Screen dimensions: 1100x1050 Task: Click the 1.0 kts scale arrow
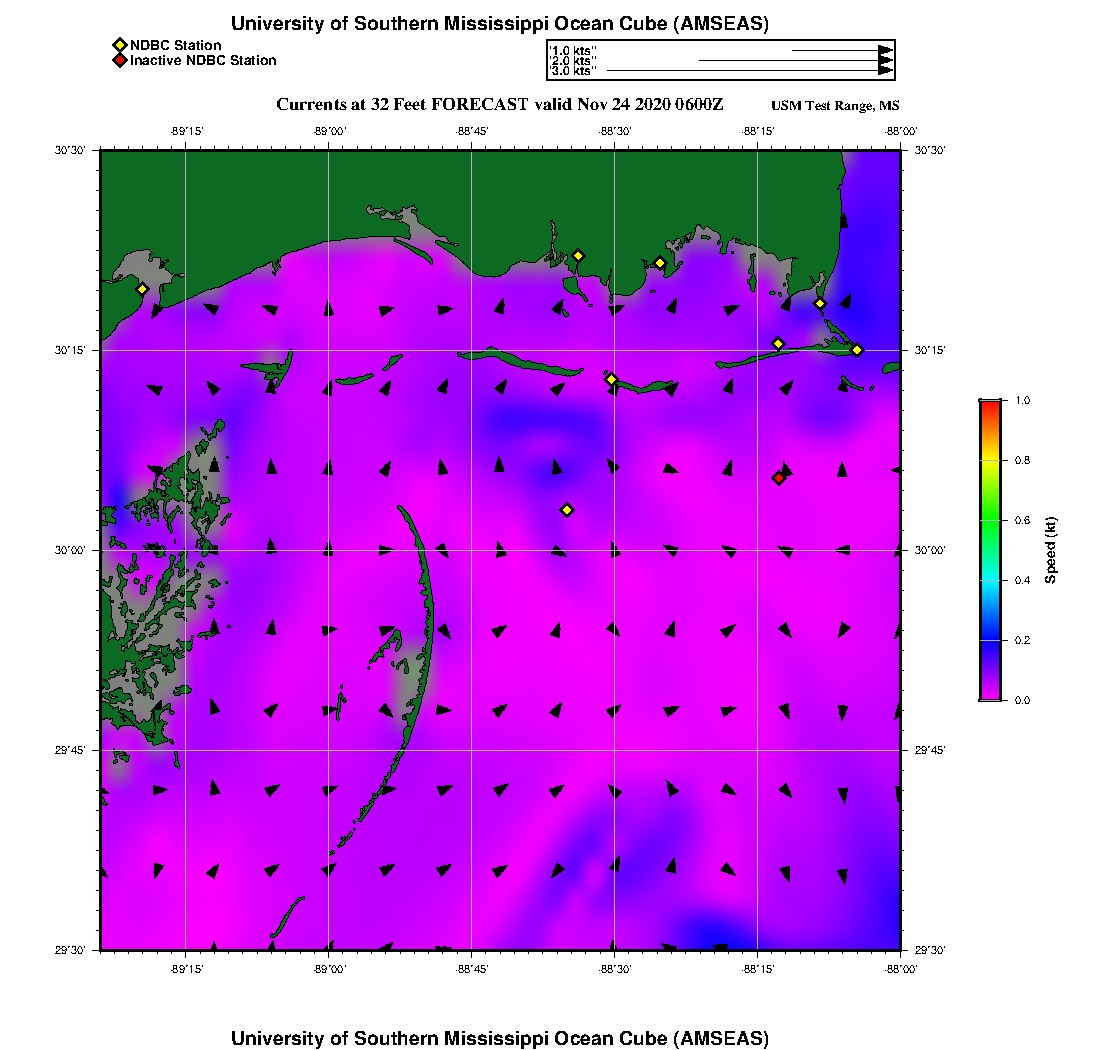pyautogui.click(x=842, y=50)
